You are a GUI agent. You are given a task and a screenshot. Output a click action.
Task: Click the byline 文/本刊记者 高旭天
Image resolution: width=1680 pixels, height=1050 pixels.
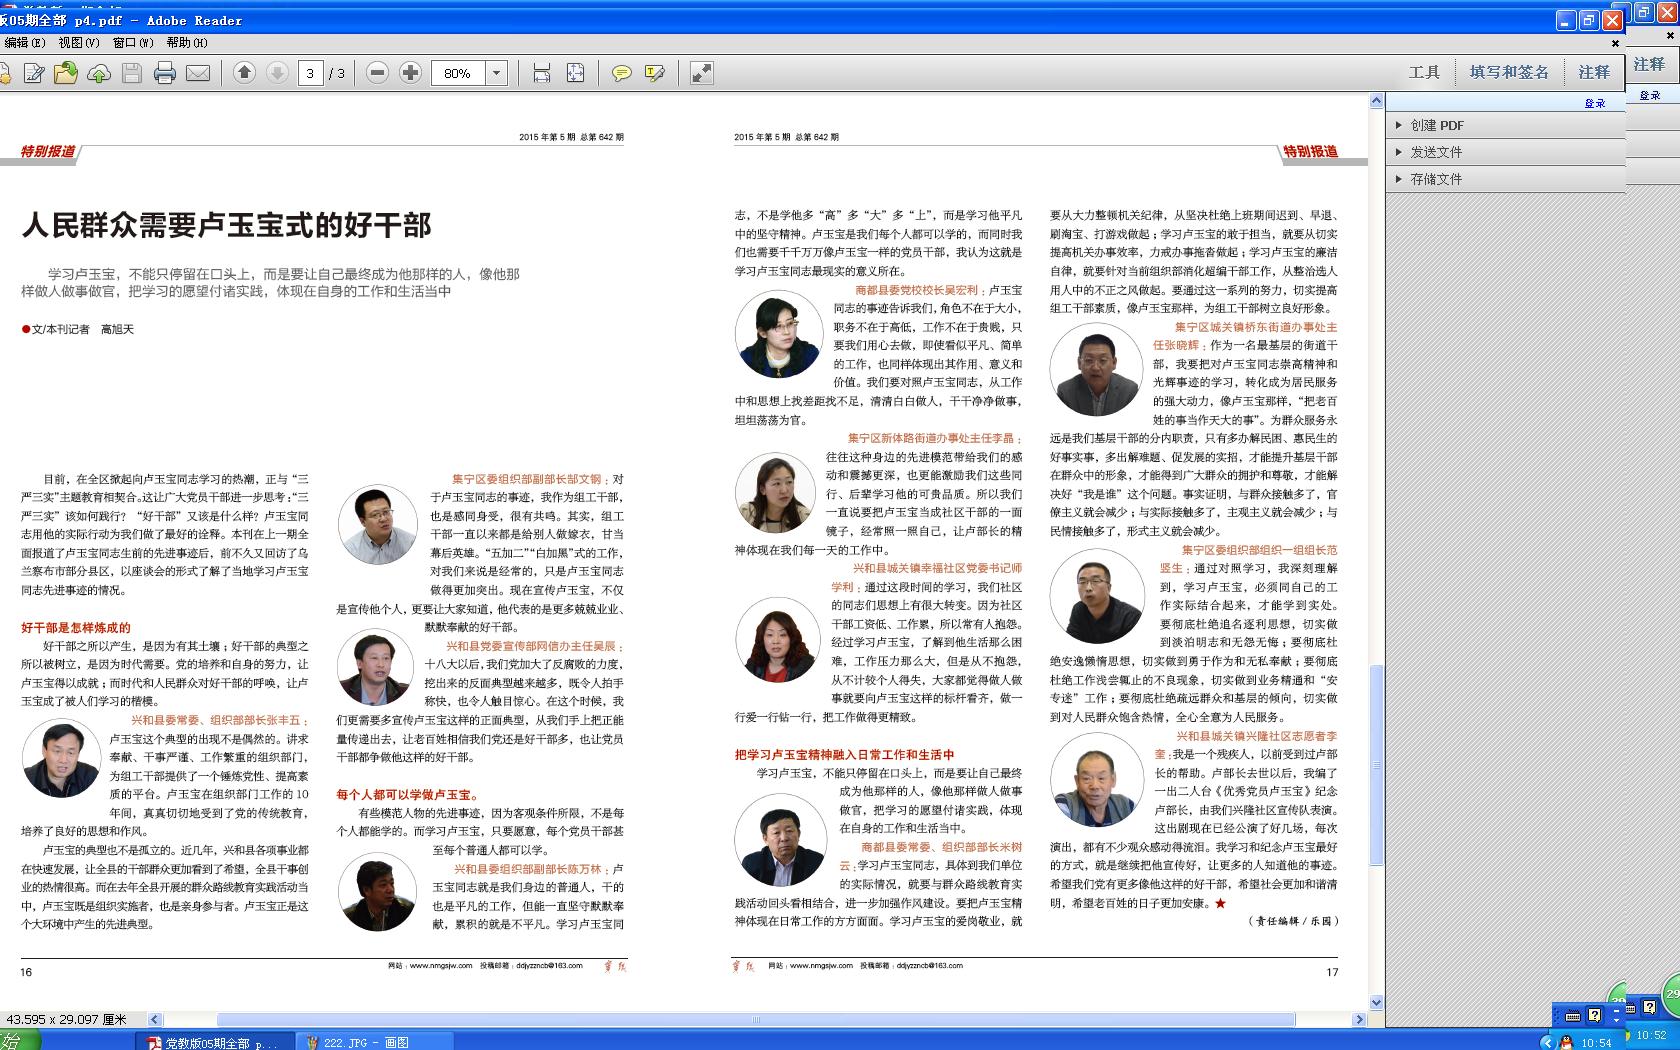(78, 329)
